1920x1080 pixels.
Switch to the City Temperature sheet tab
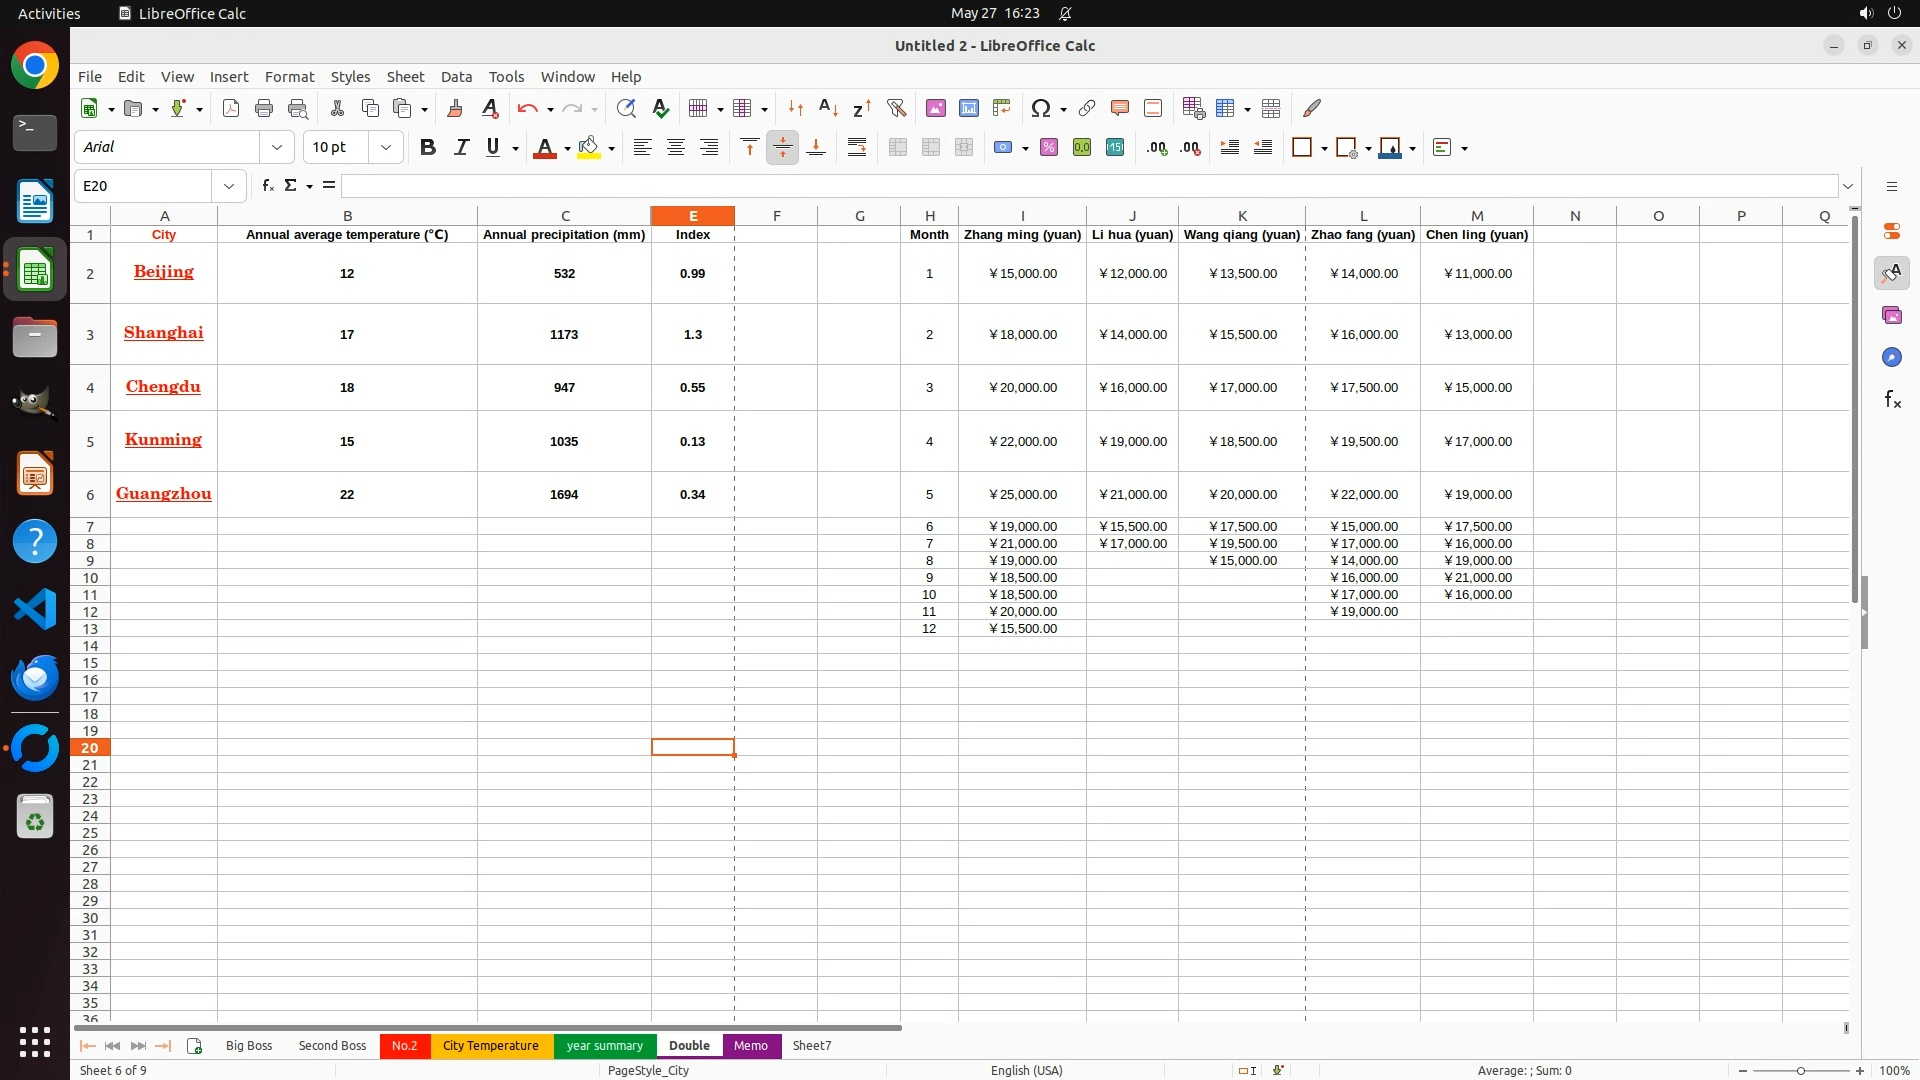pyautogui.click(x=490, y=1046)
